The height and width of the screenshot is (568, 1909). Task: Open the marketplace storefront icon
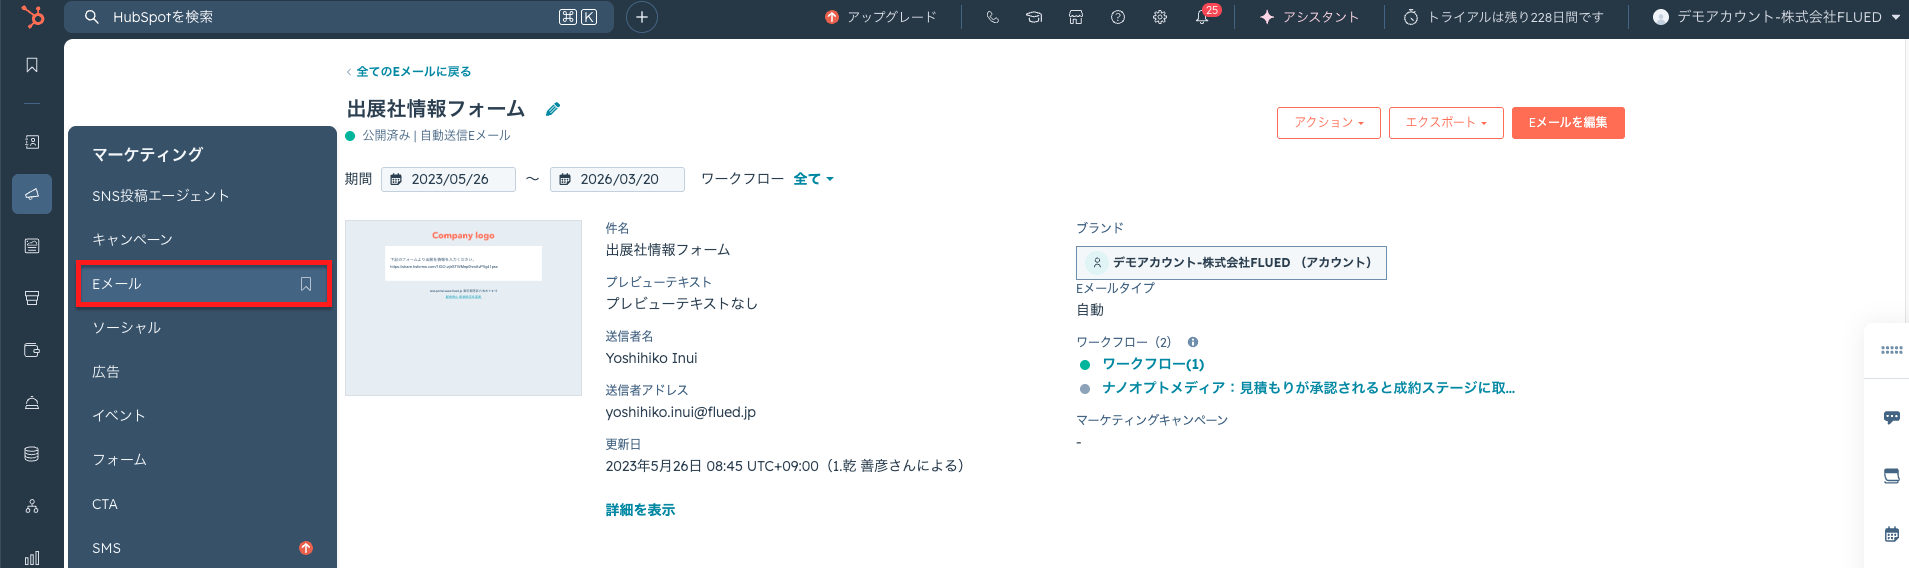click(x=1076, y=17)
